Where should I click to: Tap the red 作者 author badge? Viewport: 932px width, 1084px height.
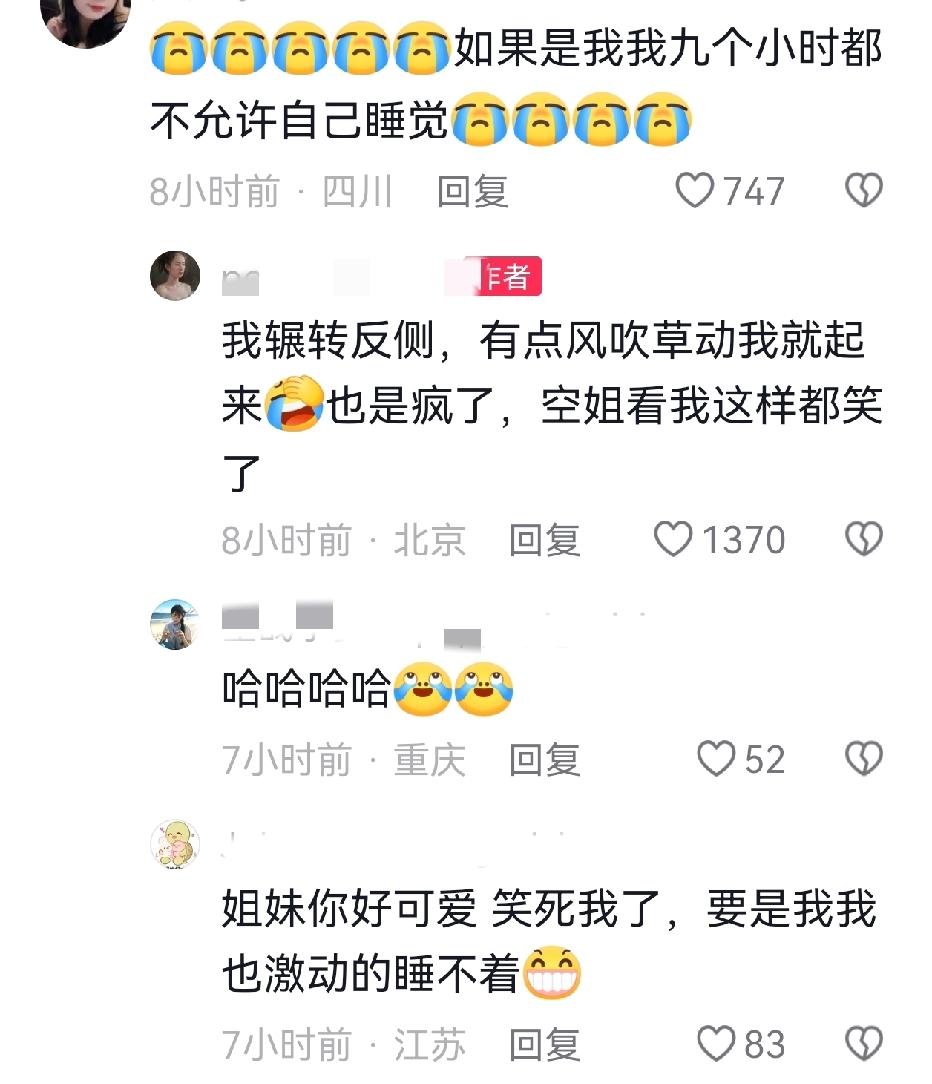click(x=509, y=276)
